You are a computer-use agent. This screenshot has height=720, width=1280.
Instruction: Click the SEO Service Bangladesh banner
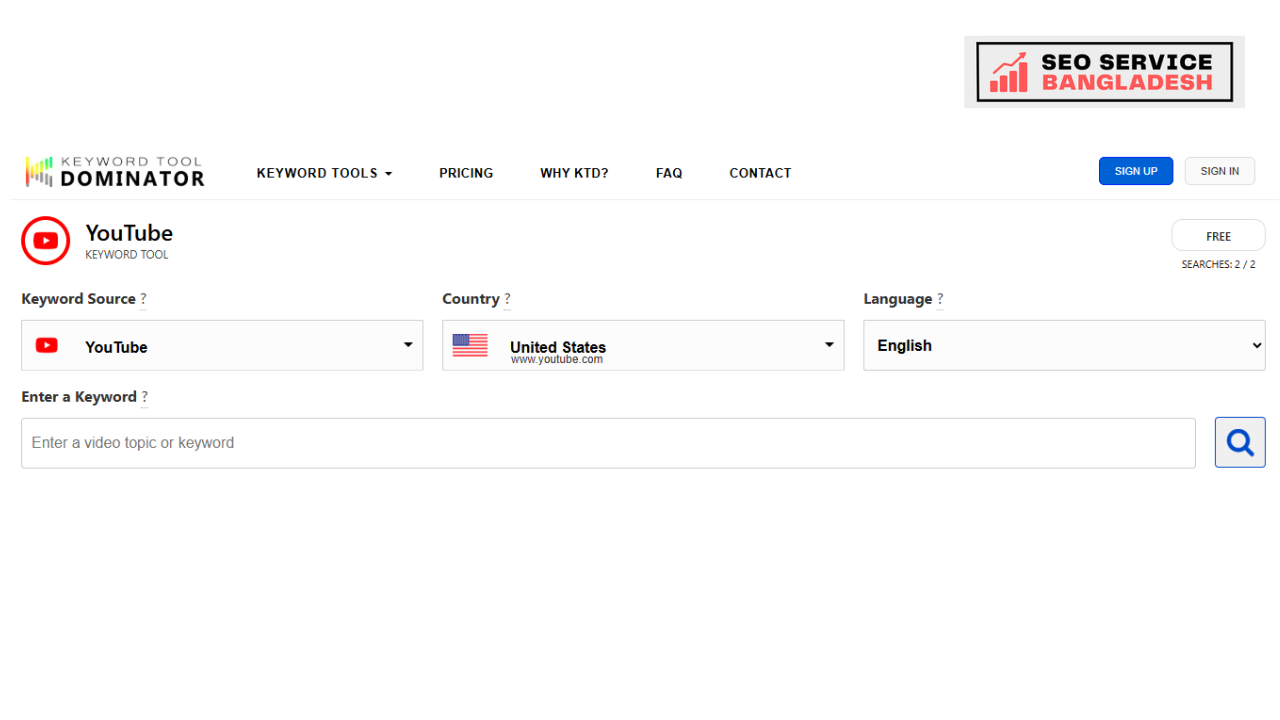coord(1104,72)
